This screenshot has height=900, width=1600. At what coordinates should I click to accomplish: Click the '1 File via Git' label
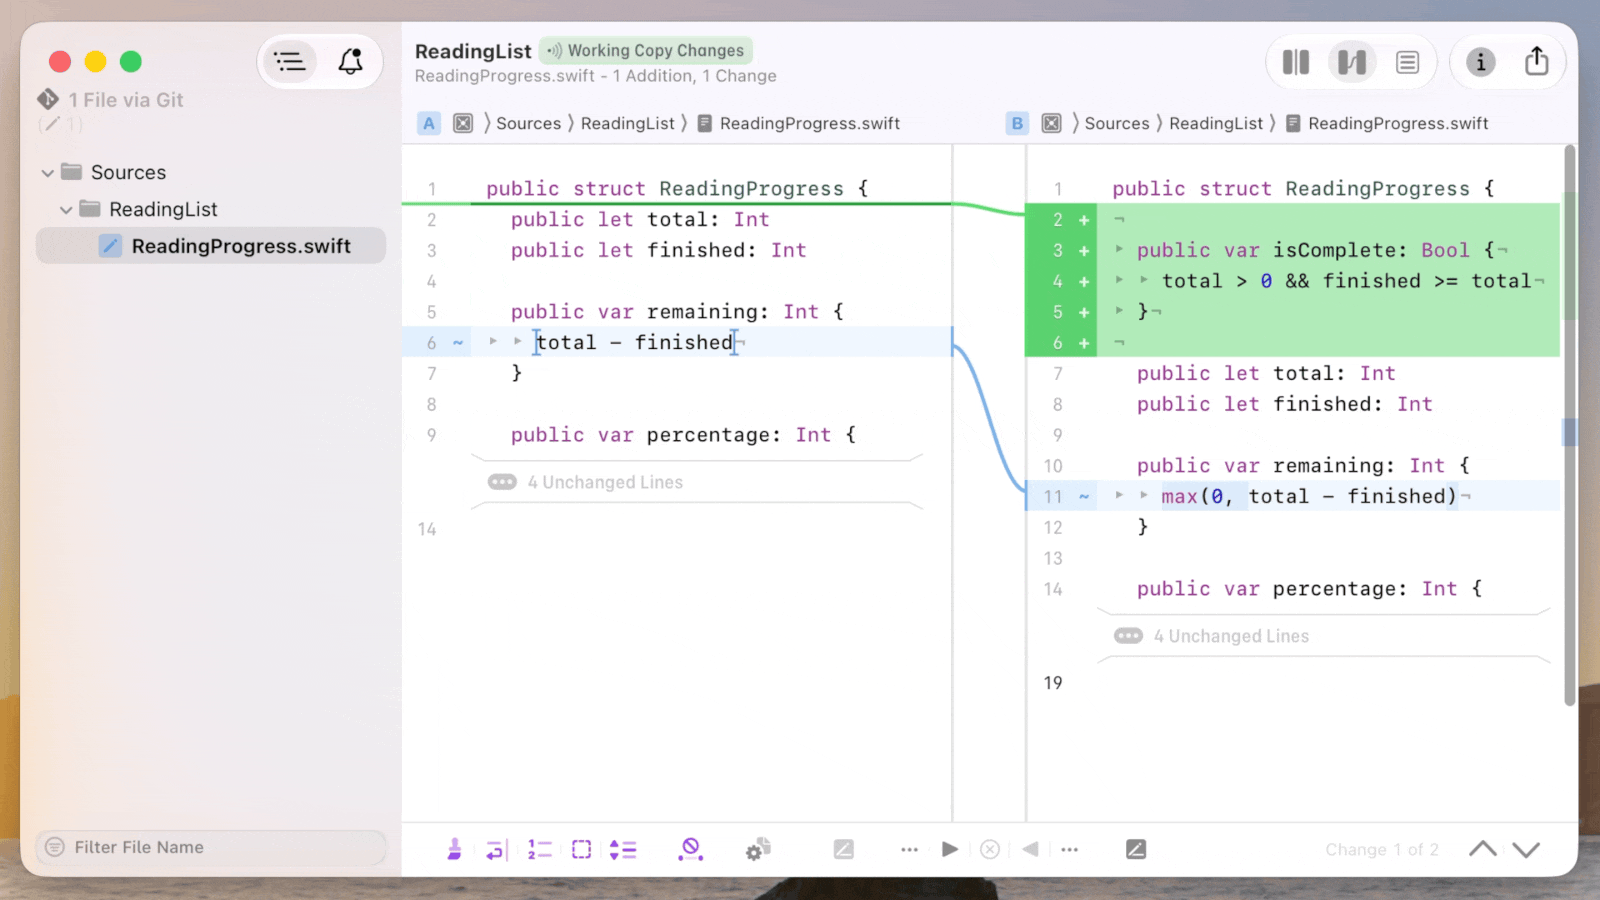[126, 100]
